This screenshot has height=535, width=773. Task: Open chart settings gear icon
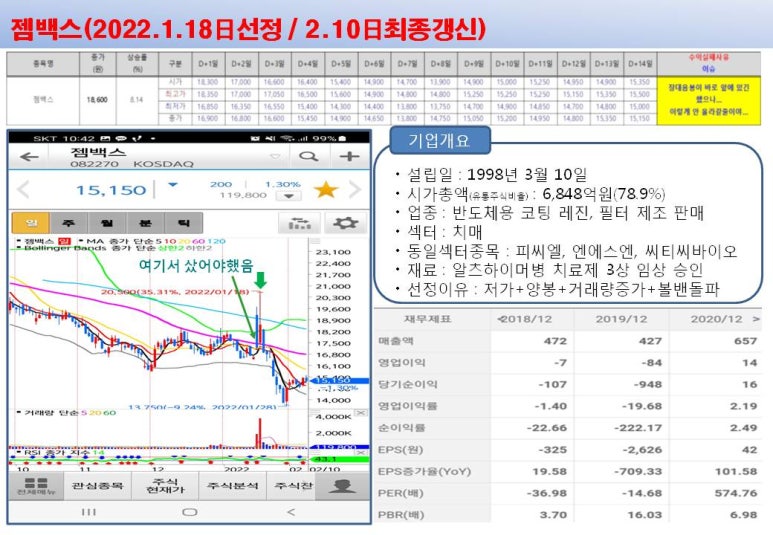coord(346,223)
